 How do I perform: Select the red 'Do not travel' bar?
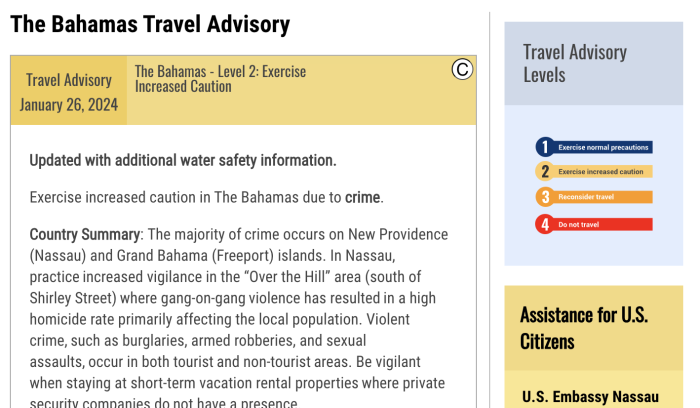603,224
